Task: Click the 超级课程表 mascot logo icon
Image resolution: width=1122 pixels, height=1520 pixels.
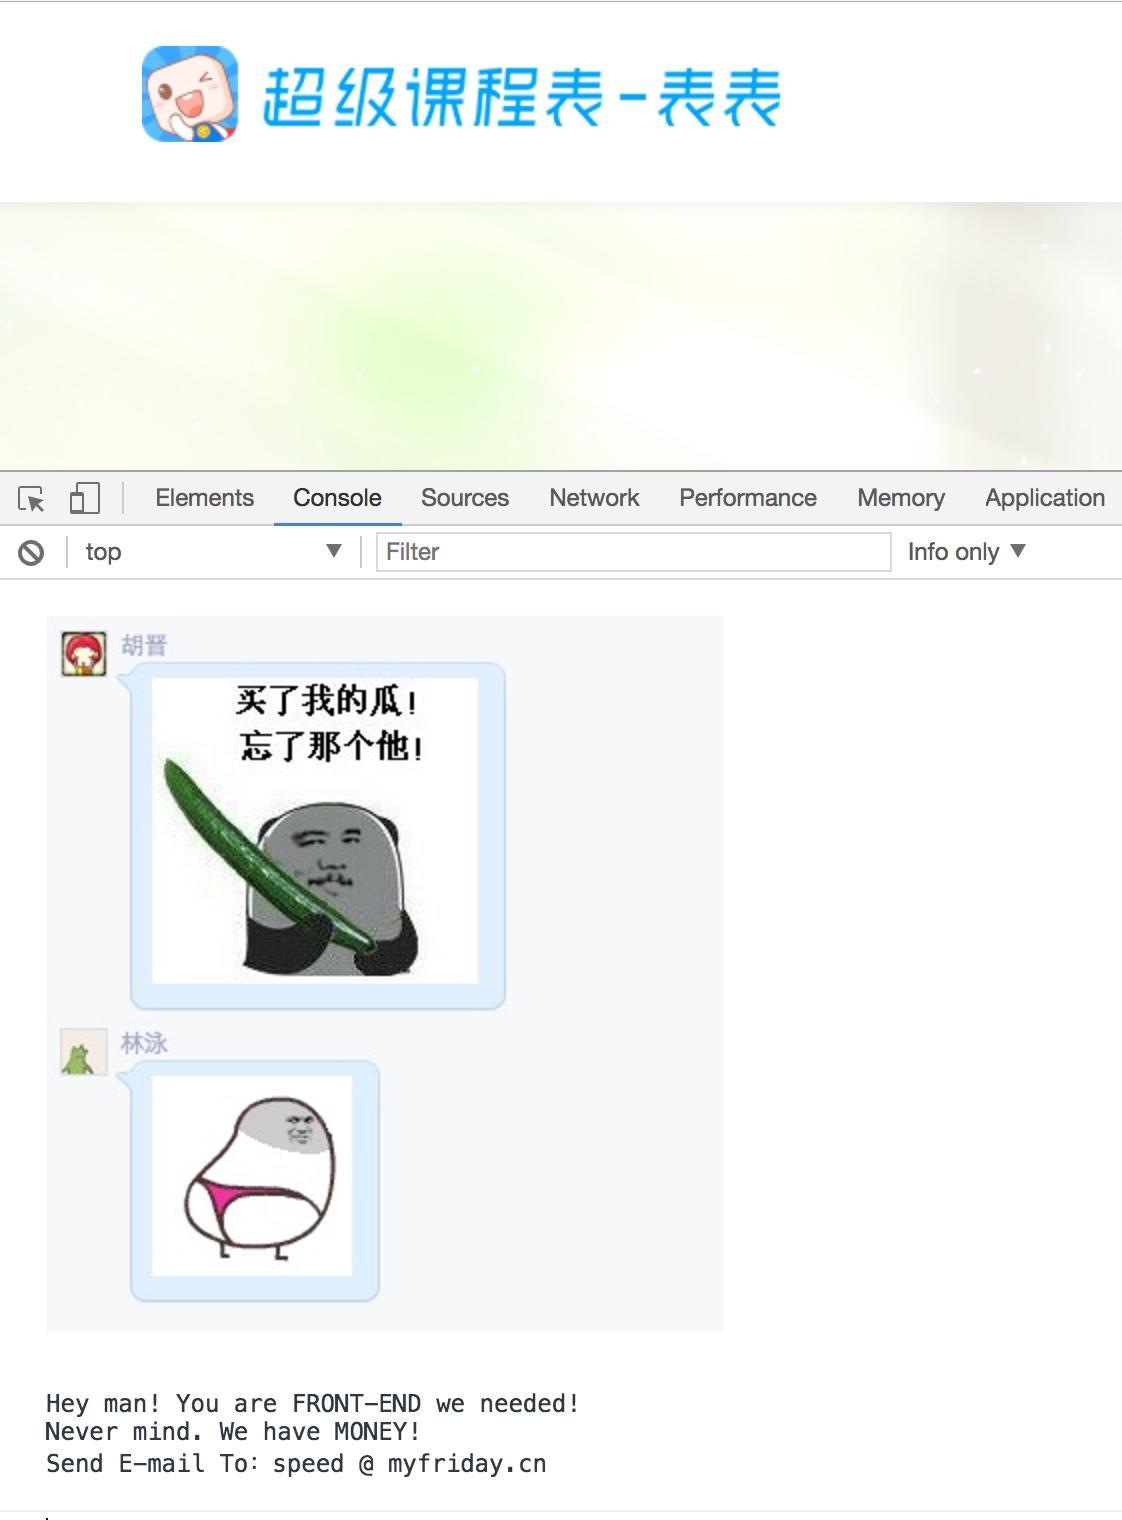Action: [190, 94]
